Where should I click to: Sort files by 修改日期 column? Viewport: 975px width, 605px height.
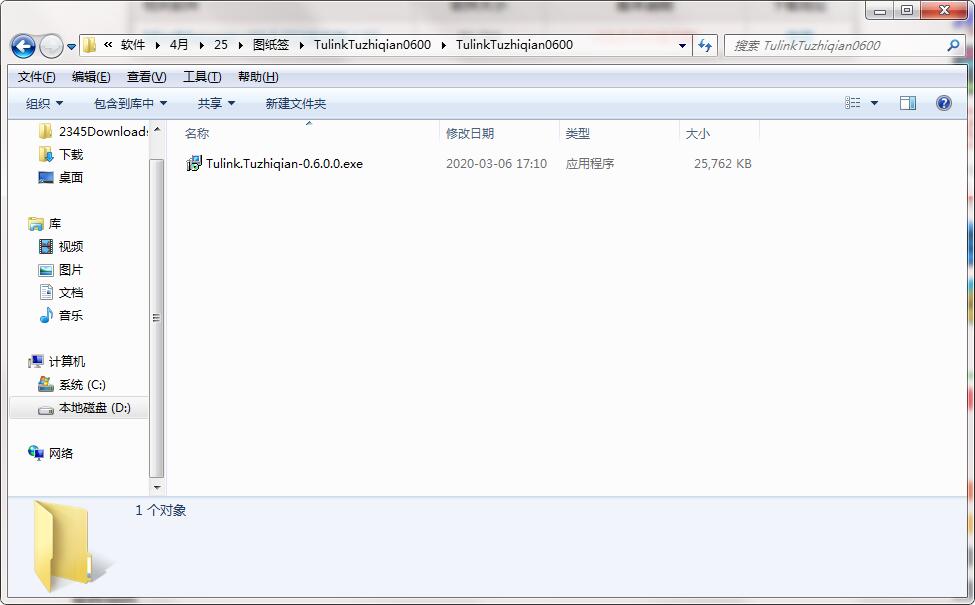pos(470,133)
